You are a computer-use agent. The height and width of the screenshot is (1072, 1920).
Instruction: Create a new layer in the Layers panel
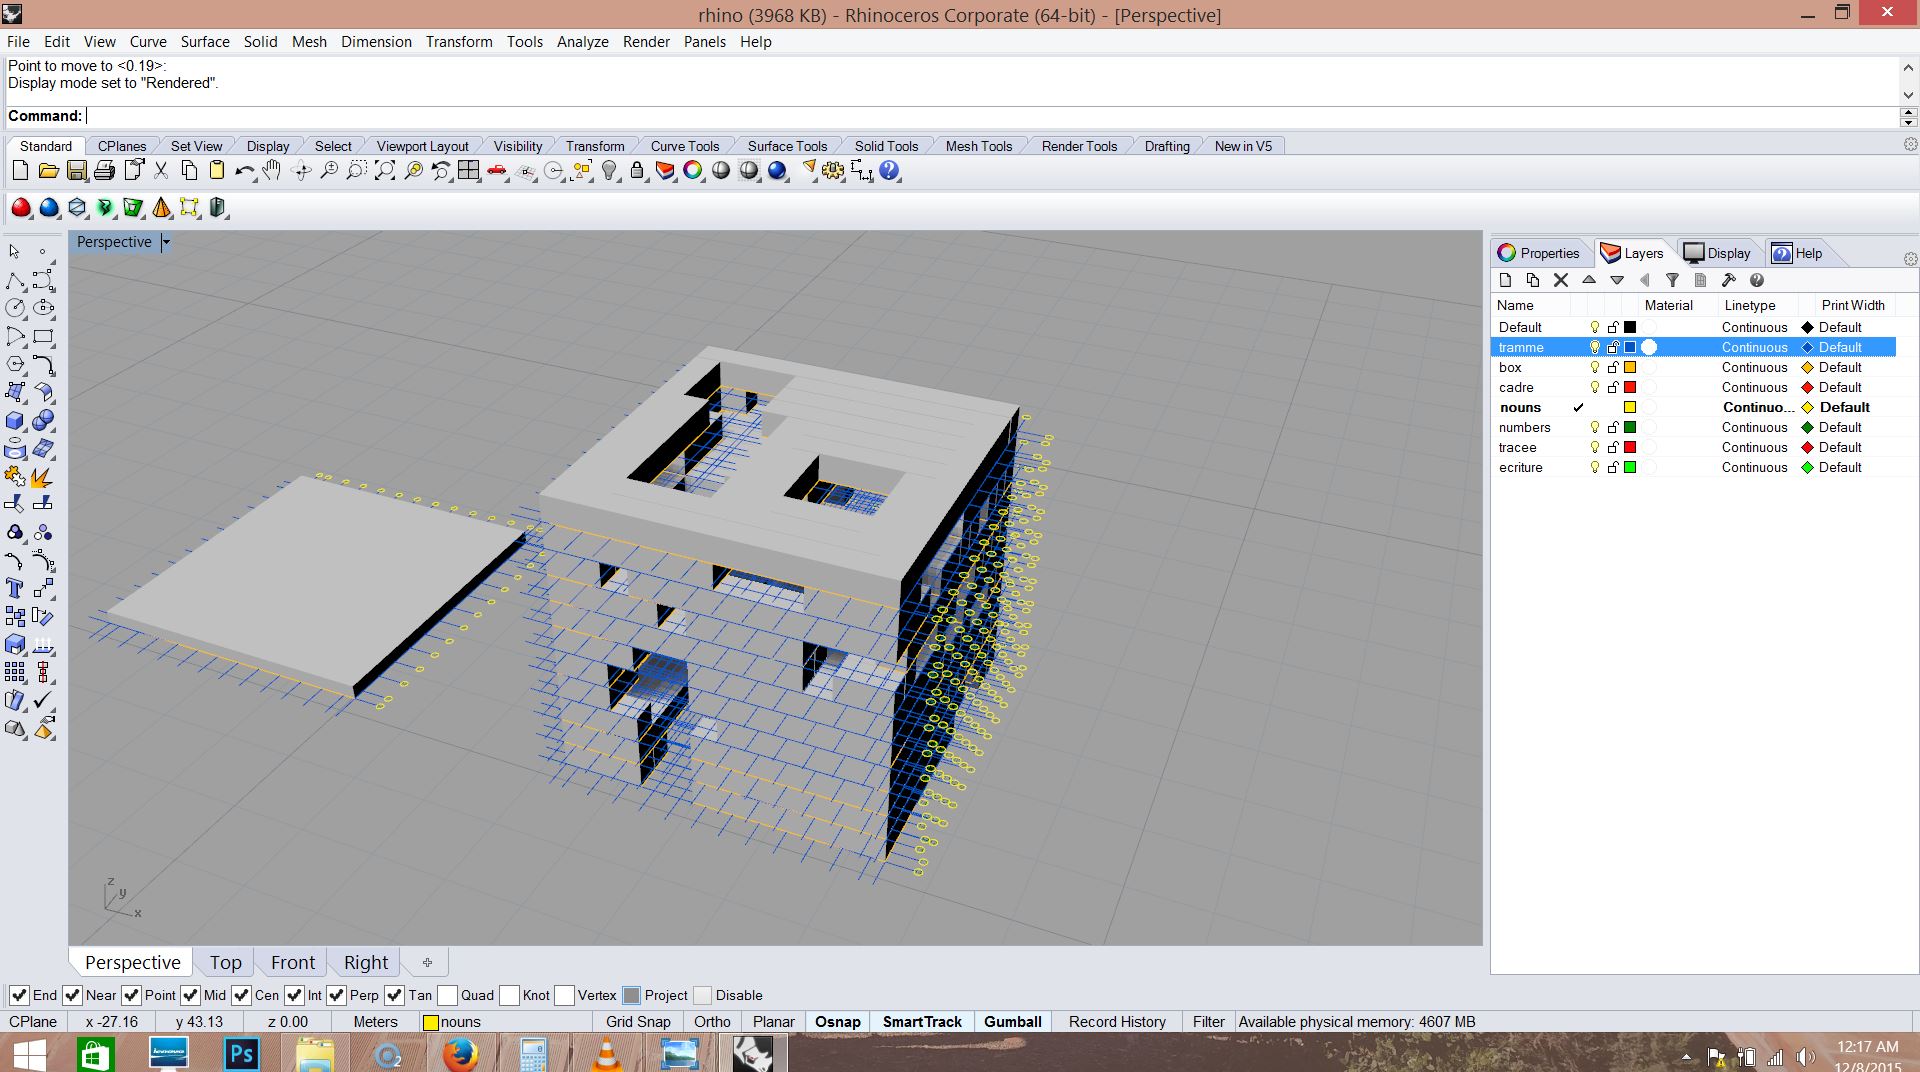1506,280
